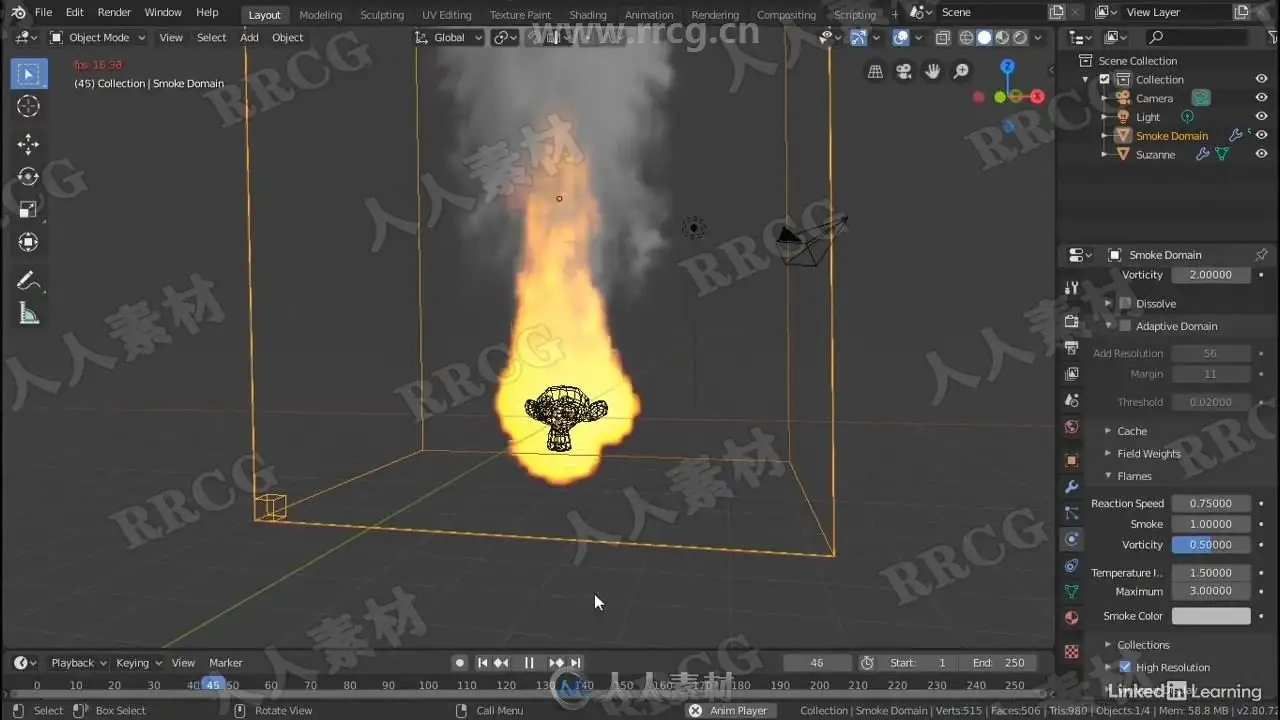Expand the Collections panel
This screenshot has height=720, width=1280.
coord(1143,645)
